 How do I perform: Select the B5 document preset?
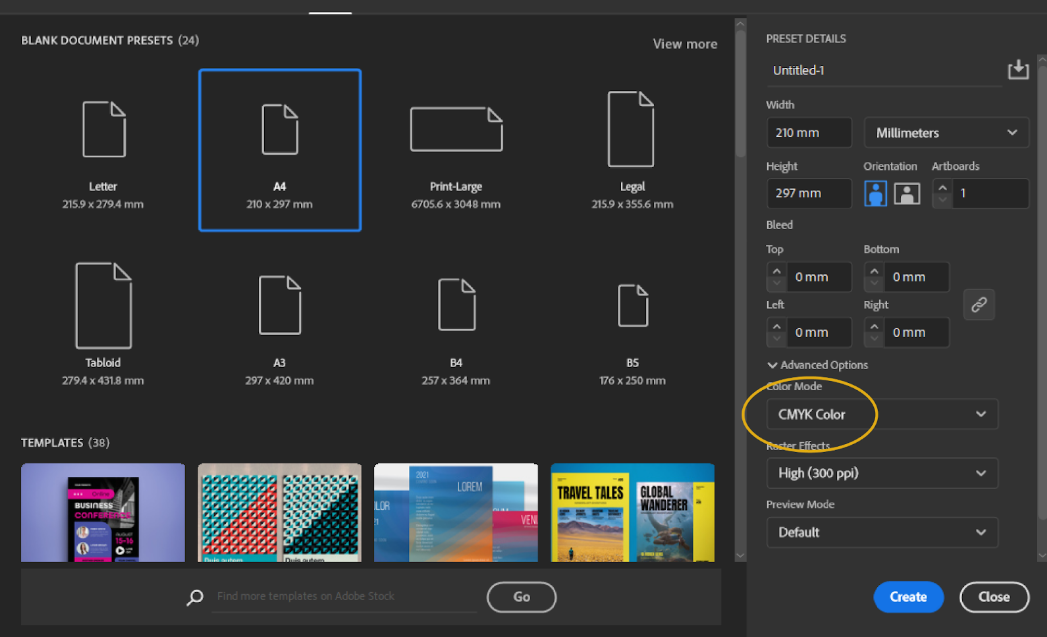click(x=632, y=306)
